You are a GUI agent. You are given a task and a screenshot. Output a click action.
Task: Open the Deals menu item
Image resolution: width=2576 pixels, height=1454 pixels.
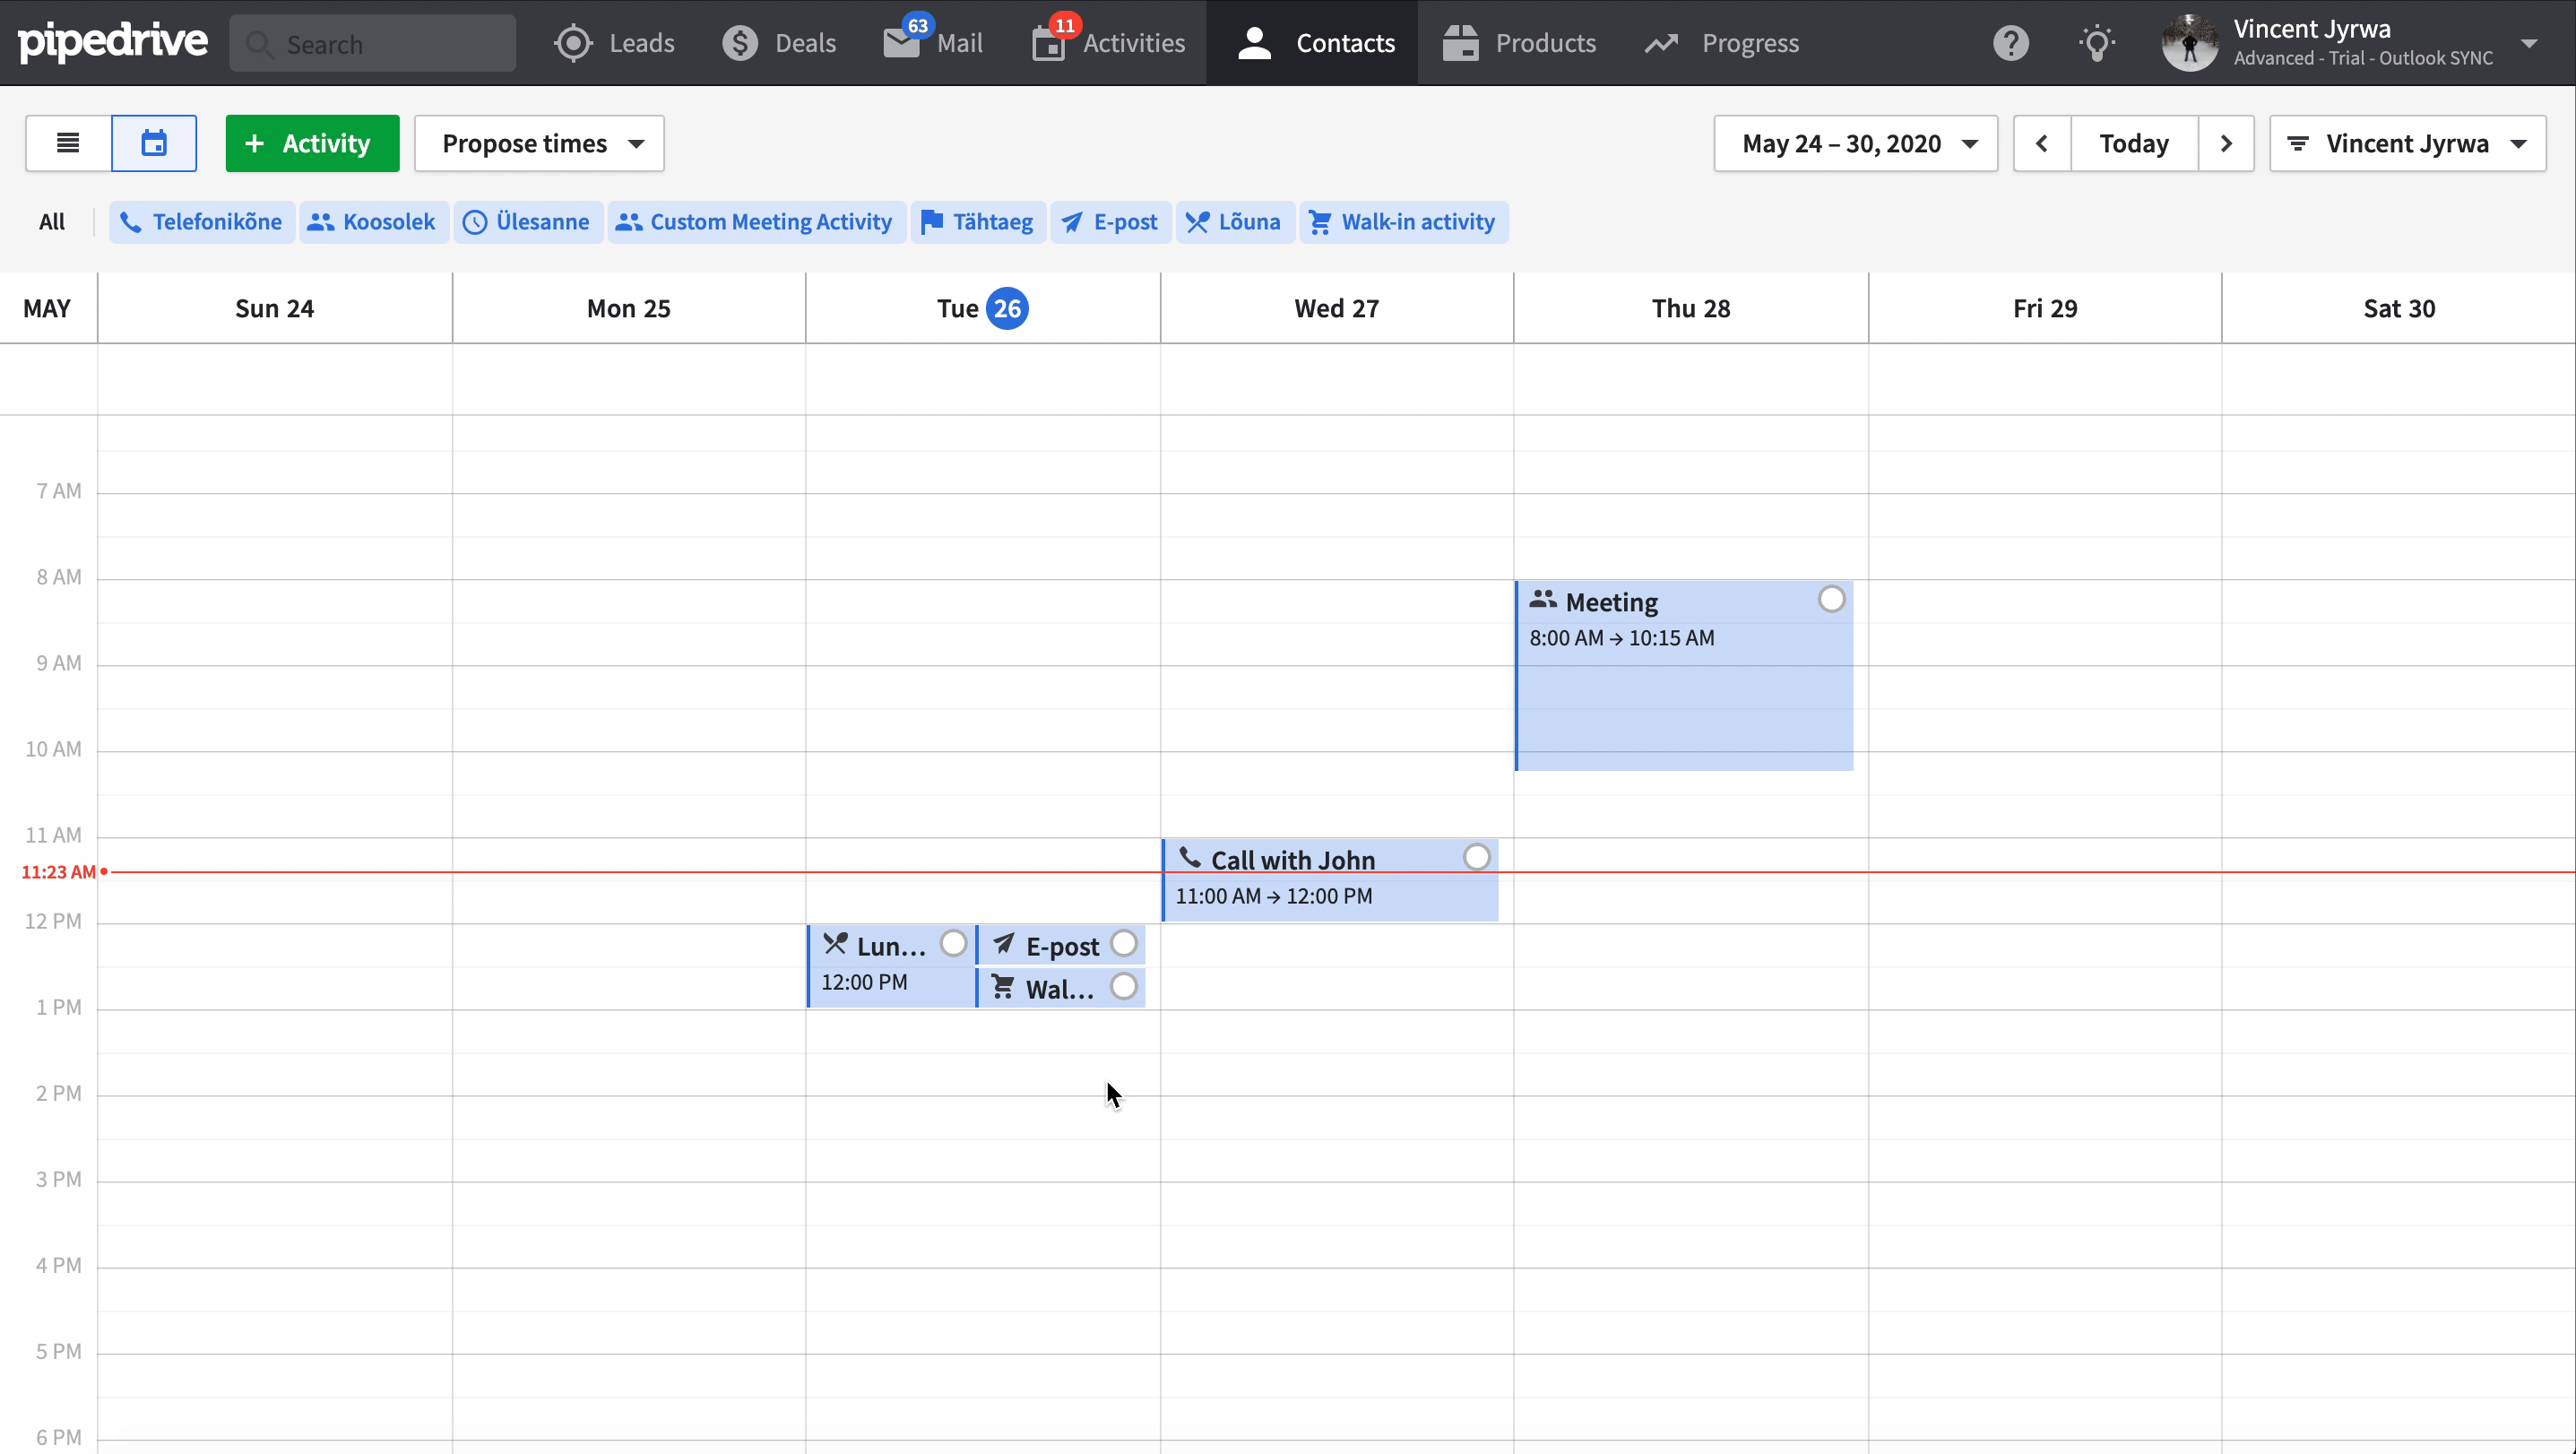(x=779, y=43)
